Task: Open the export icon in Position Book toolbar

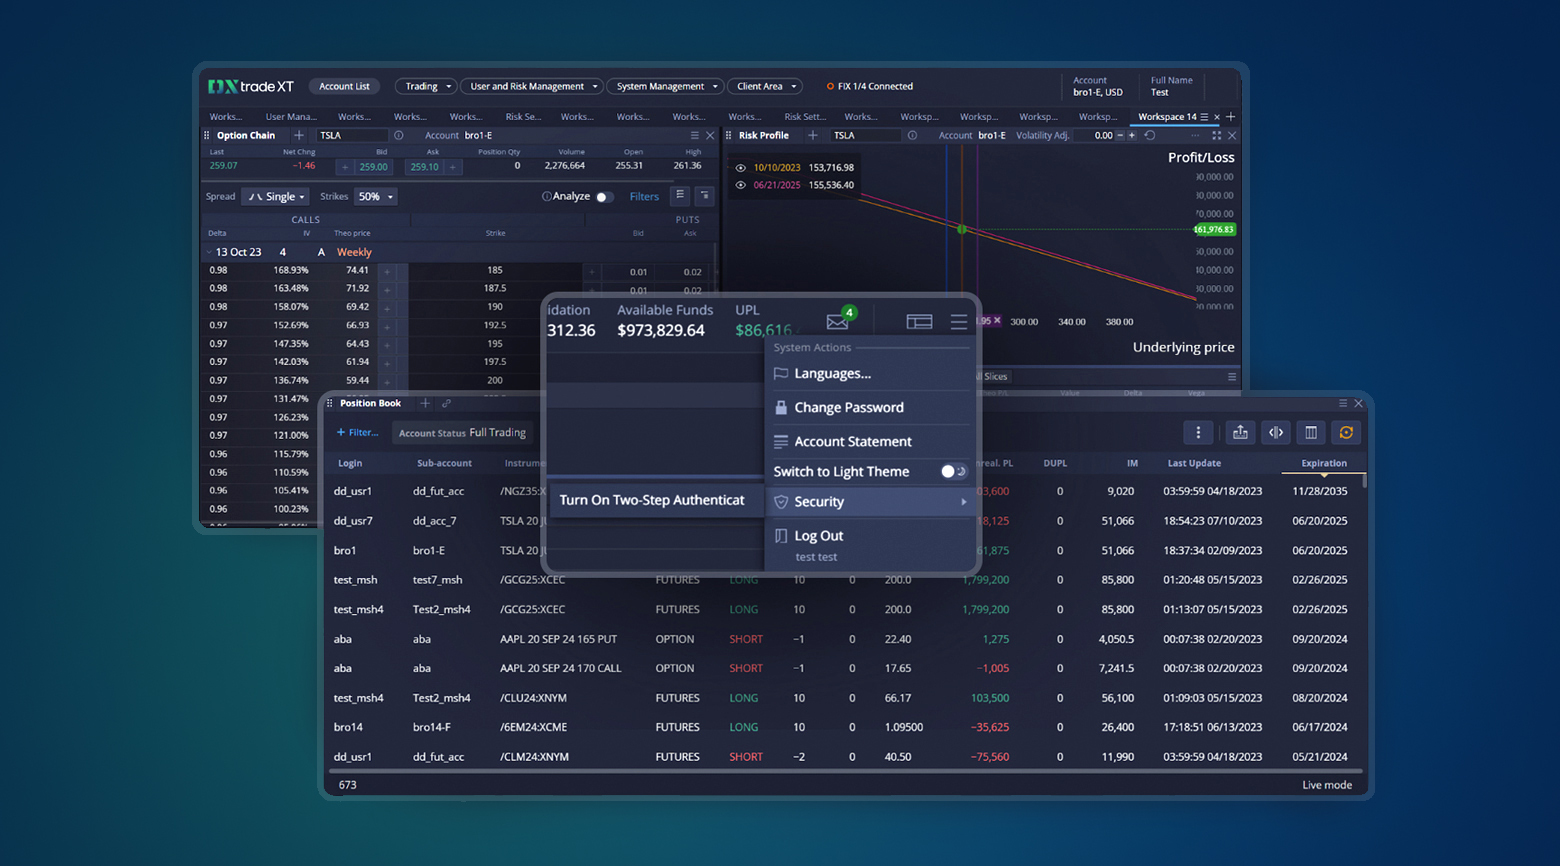Action: coord(1240,432)
